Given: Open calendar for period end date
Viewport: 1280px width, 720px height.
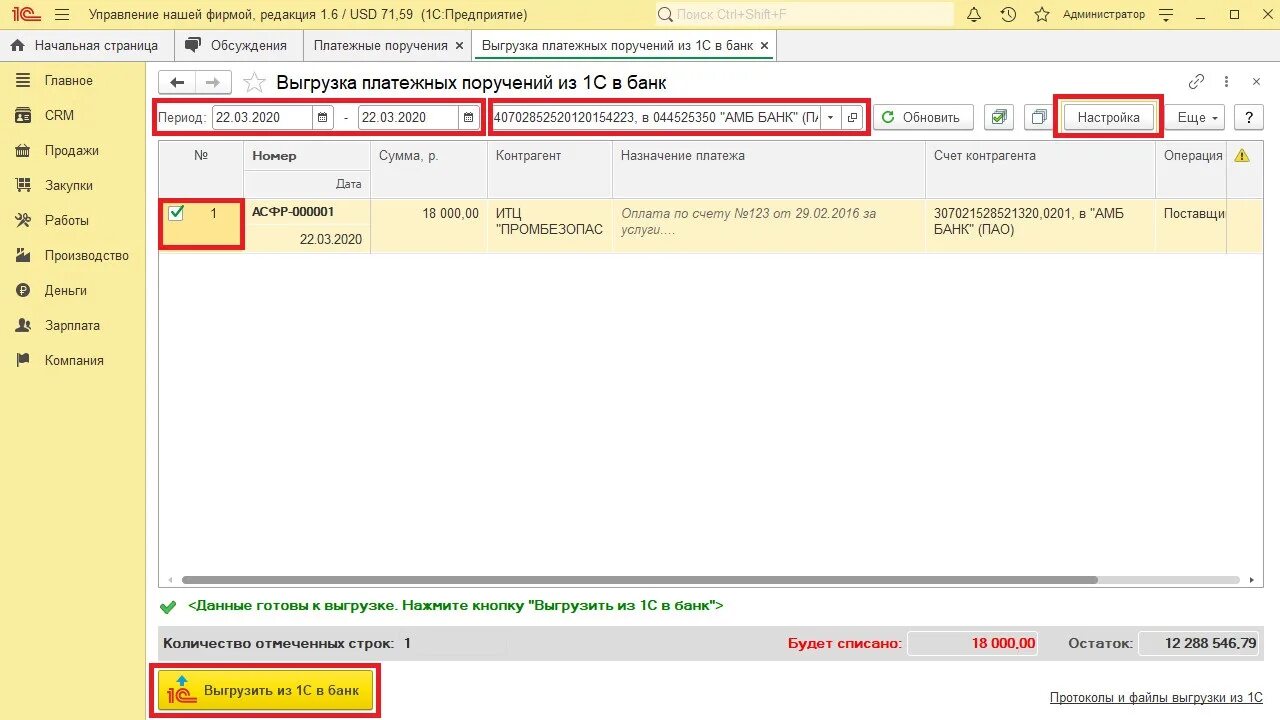Looking at the screenshot, I should [469, 117].
